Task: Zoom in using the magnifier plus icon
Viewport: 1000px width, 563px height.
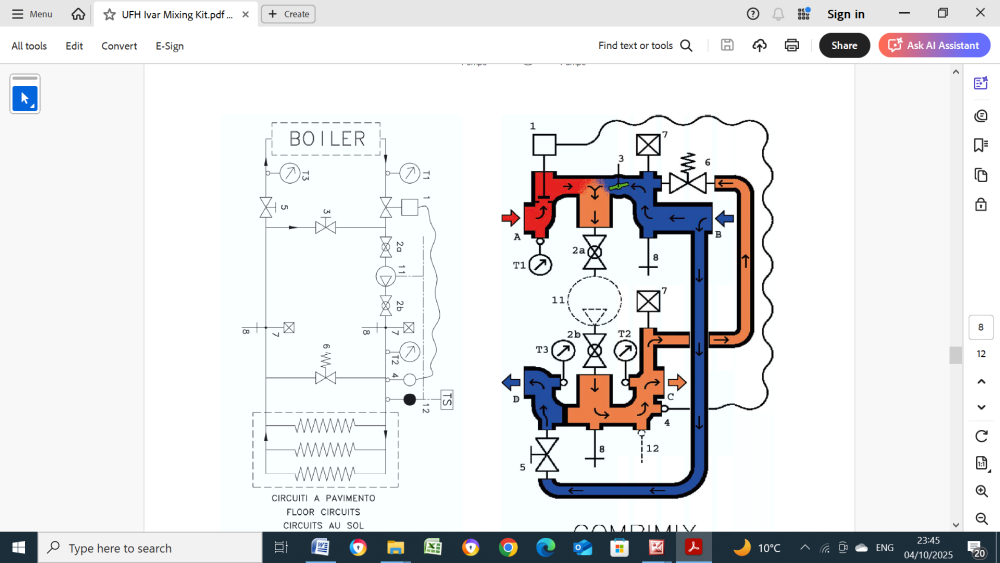Action: pyautogui.click(x=981, y=491)
